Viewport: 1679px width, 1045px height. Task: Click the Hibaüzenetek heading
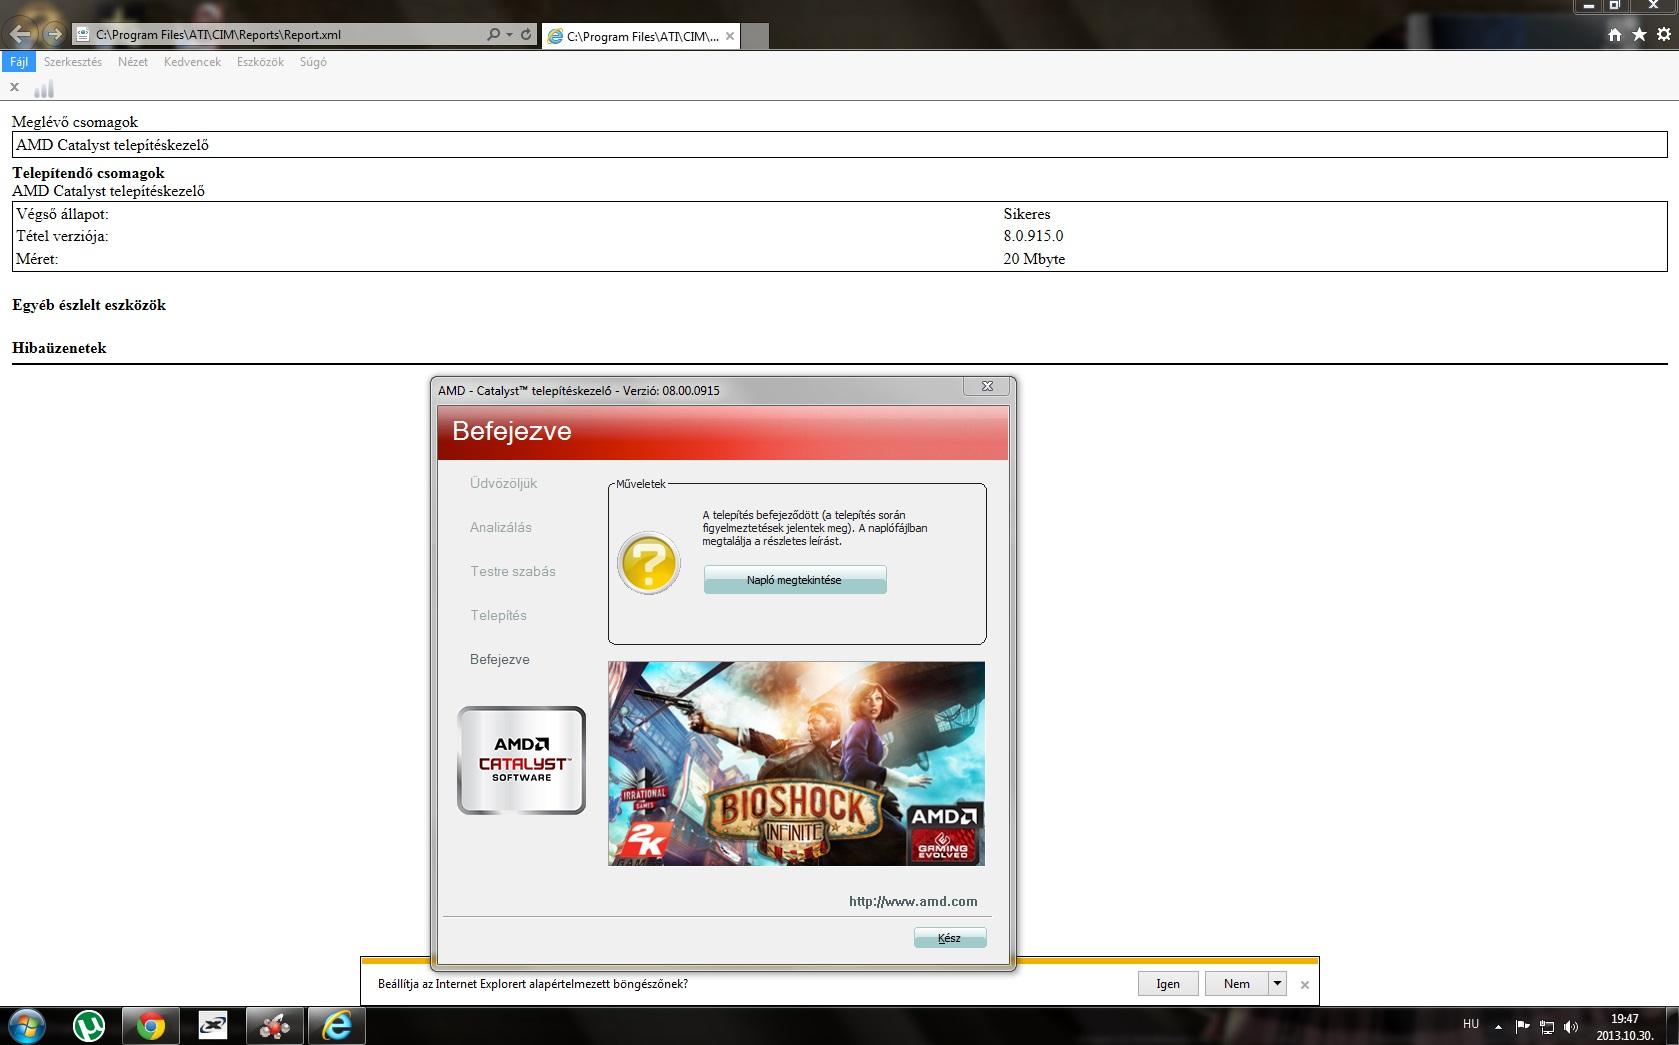click(x=59, y=348)
